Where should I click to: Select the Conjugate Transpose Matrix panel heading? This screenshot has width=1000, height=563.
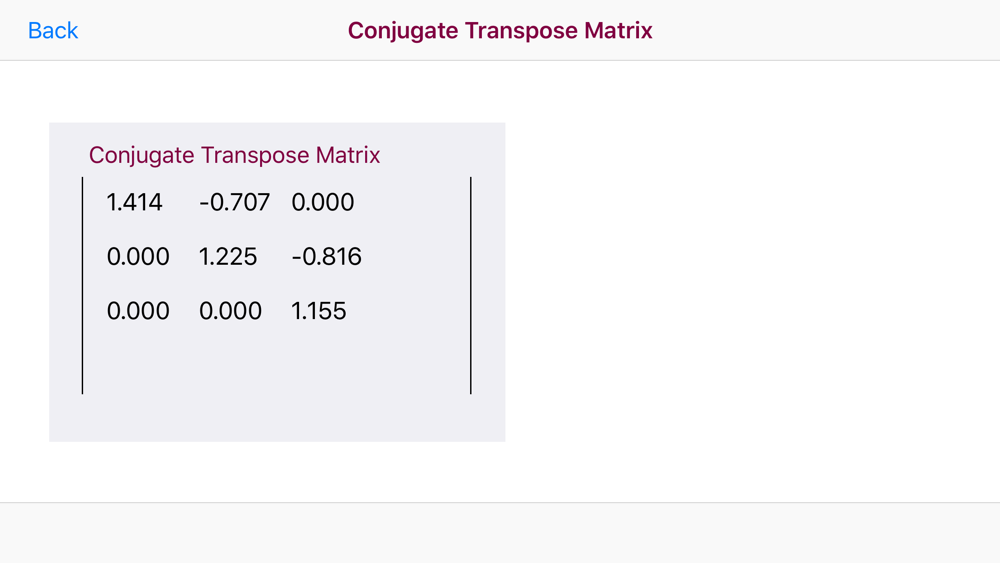(234, 155)
